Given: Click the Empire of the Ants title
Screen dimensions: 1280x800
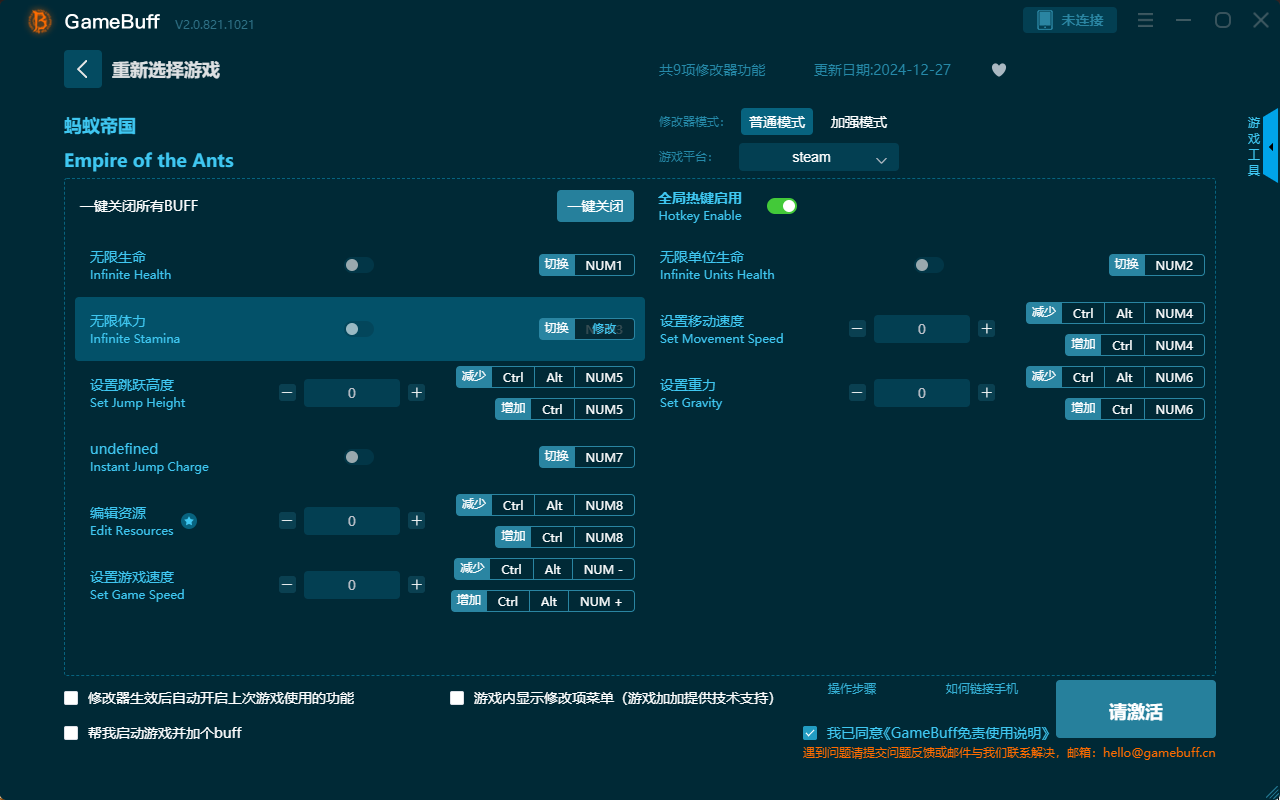Looking at the screenshot, I should 149,161.
